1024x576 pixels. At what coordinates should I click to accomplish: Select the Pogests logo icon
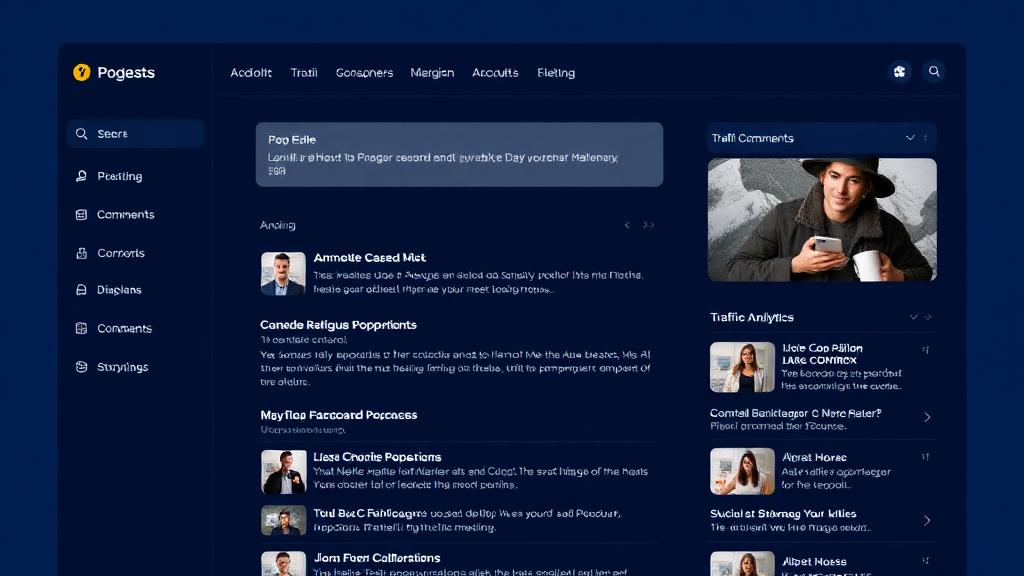81,72
